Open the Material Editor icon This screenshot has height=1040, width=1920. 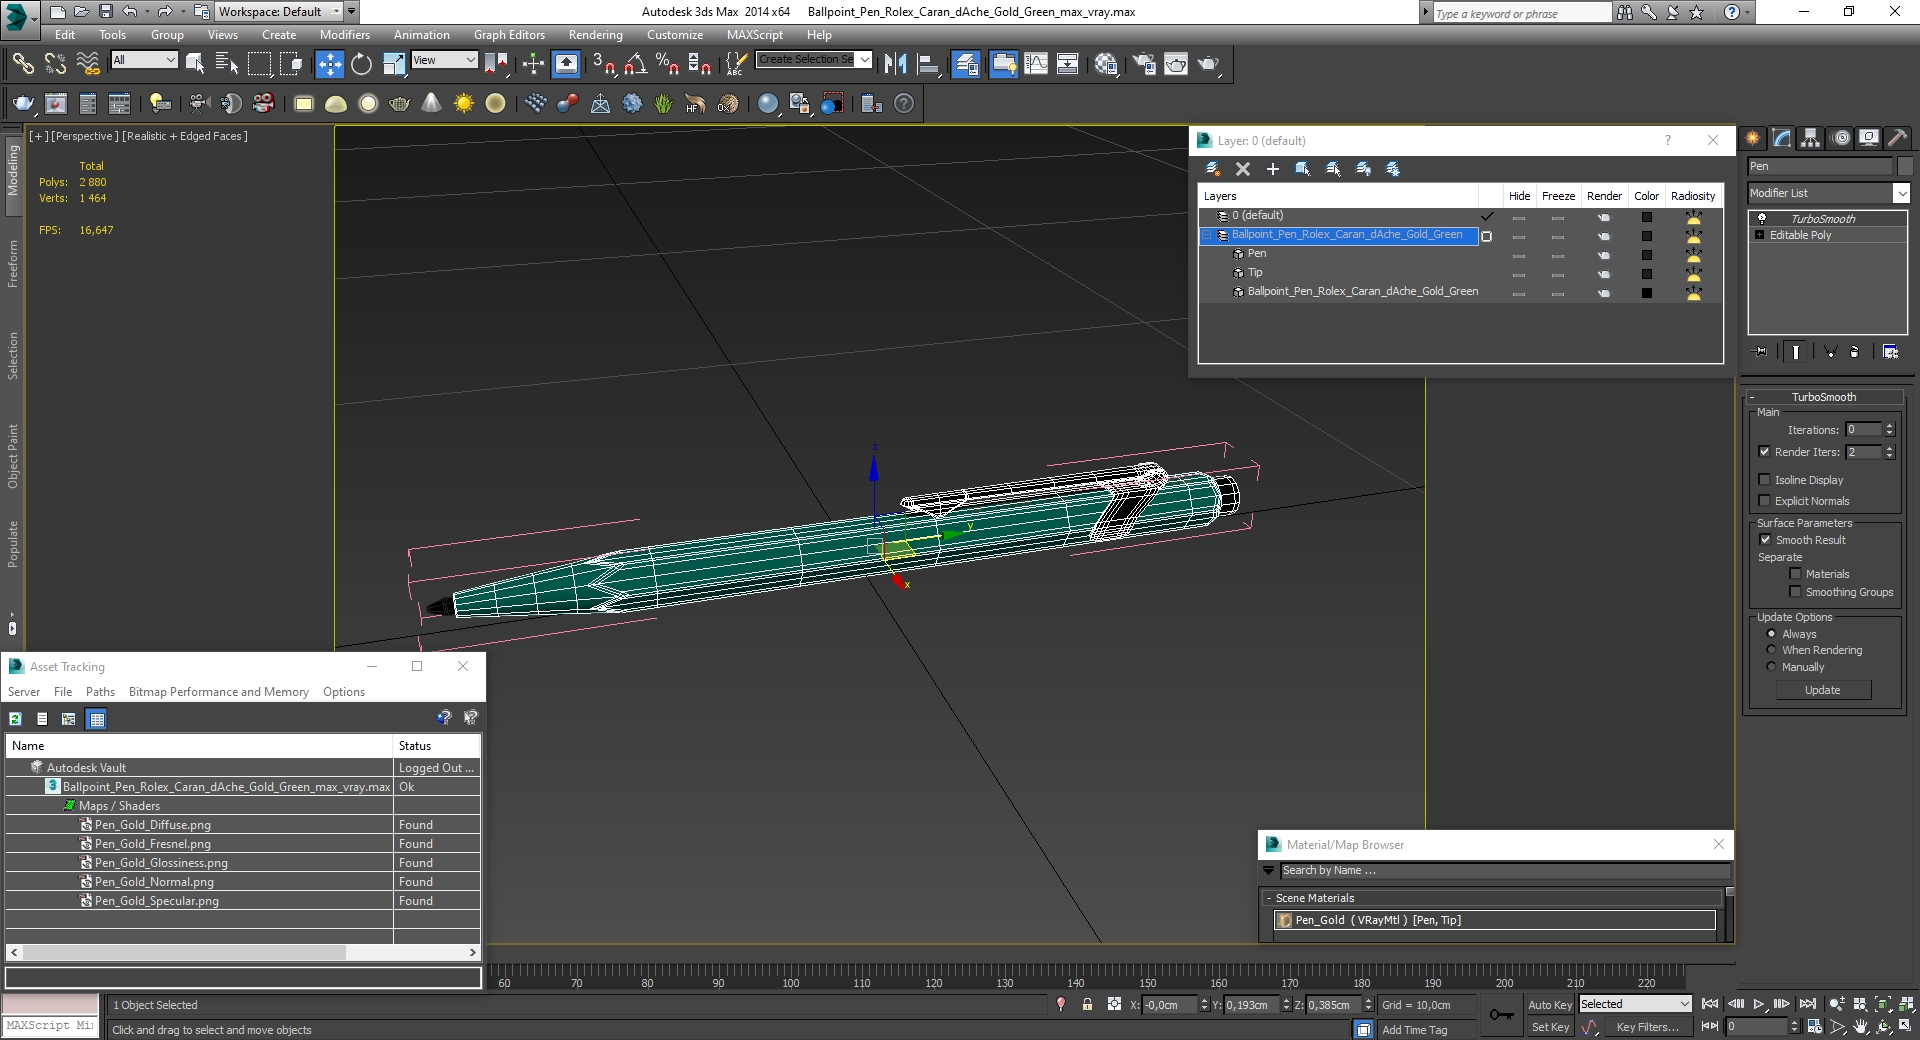click(1106, 64)
